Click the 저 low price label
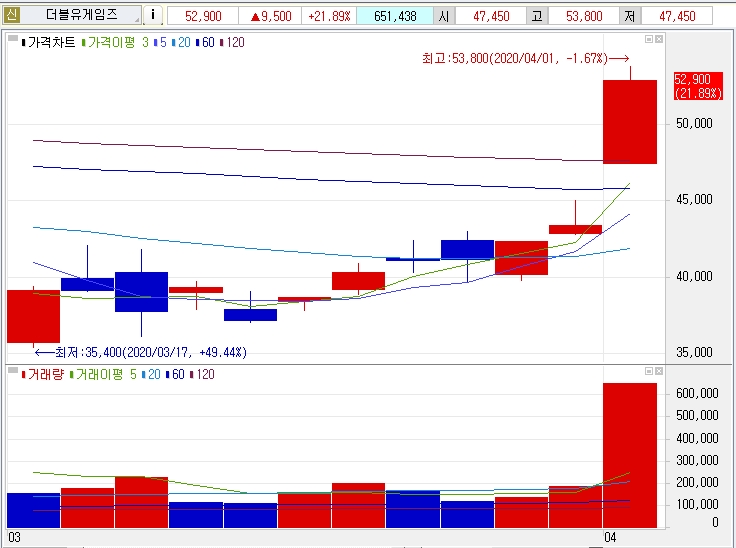This screenshot has width=736, height=548. [630, 16]
